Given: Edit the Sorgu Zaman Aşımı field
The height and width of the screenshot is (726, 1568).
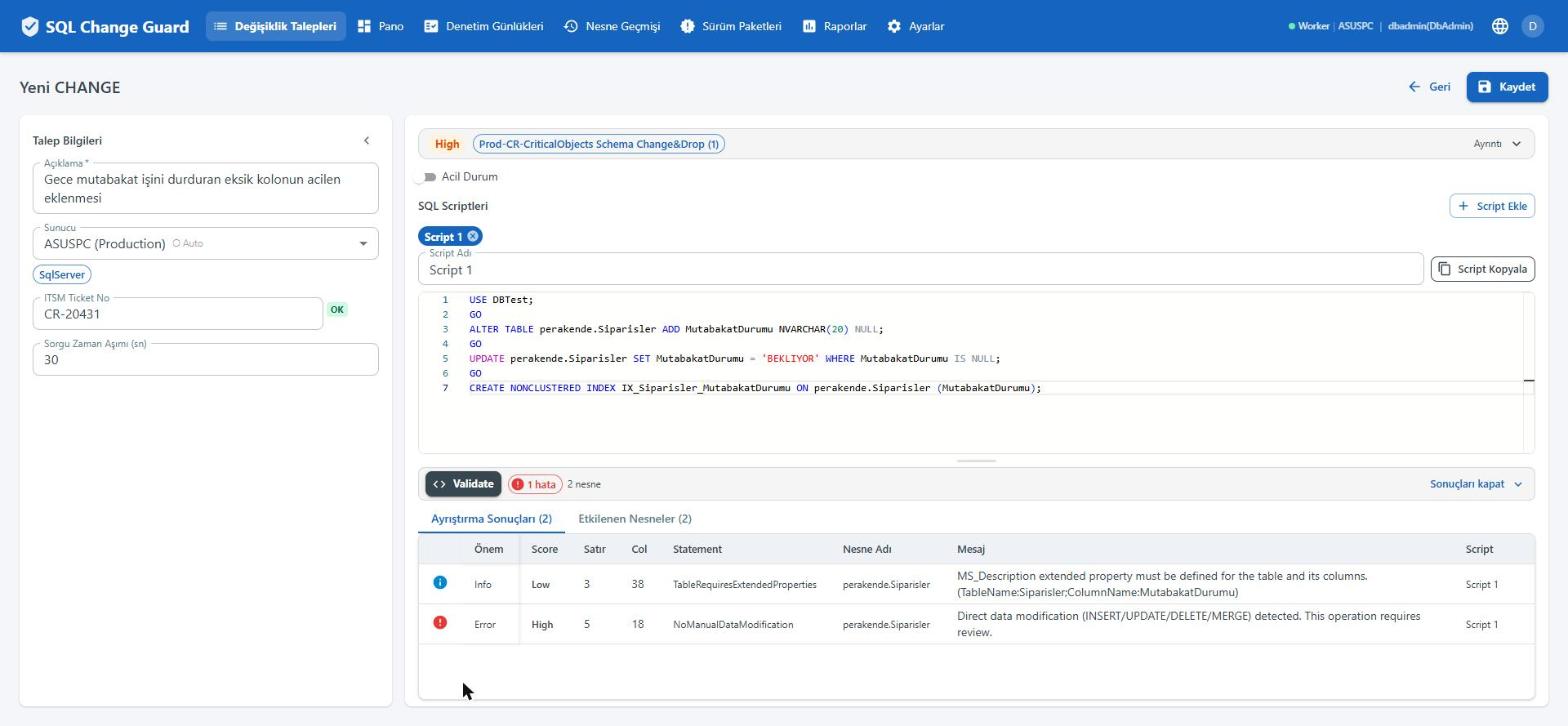Looking at the screenshot, I should point(206,359).
